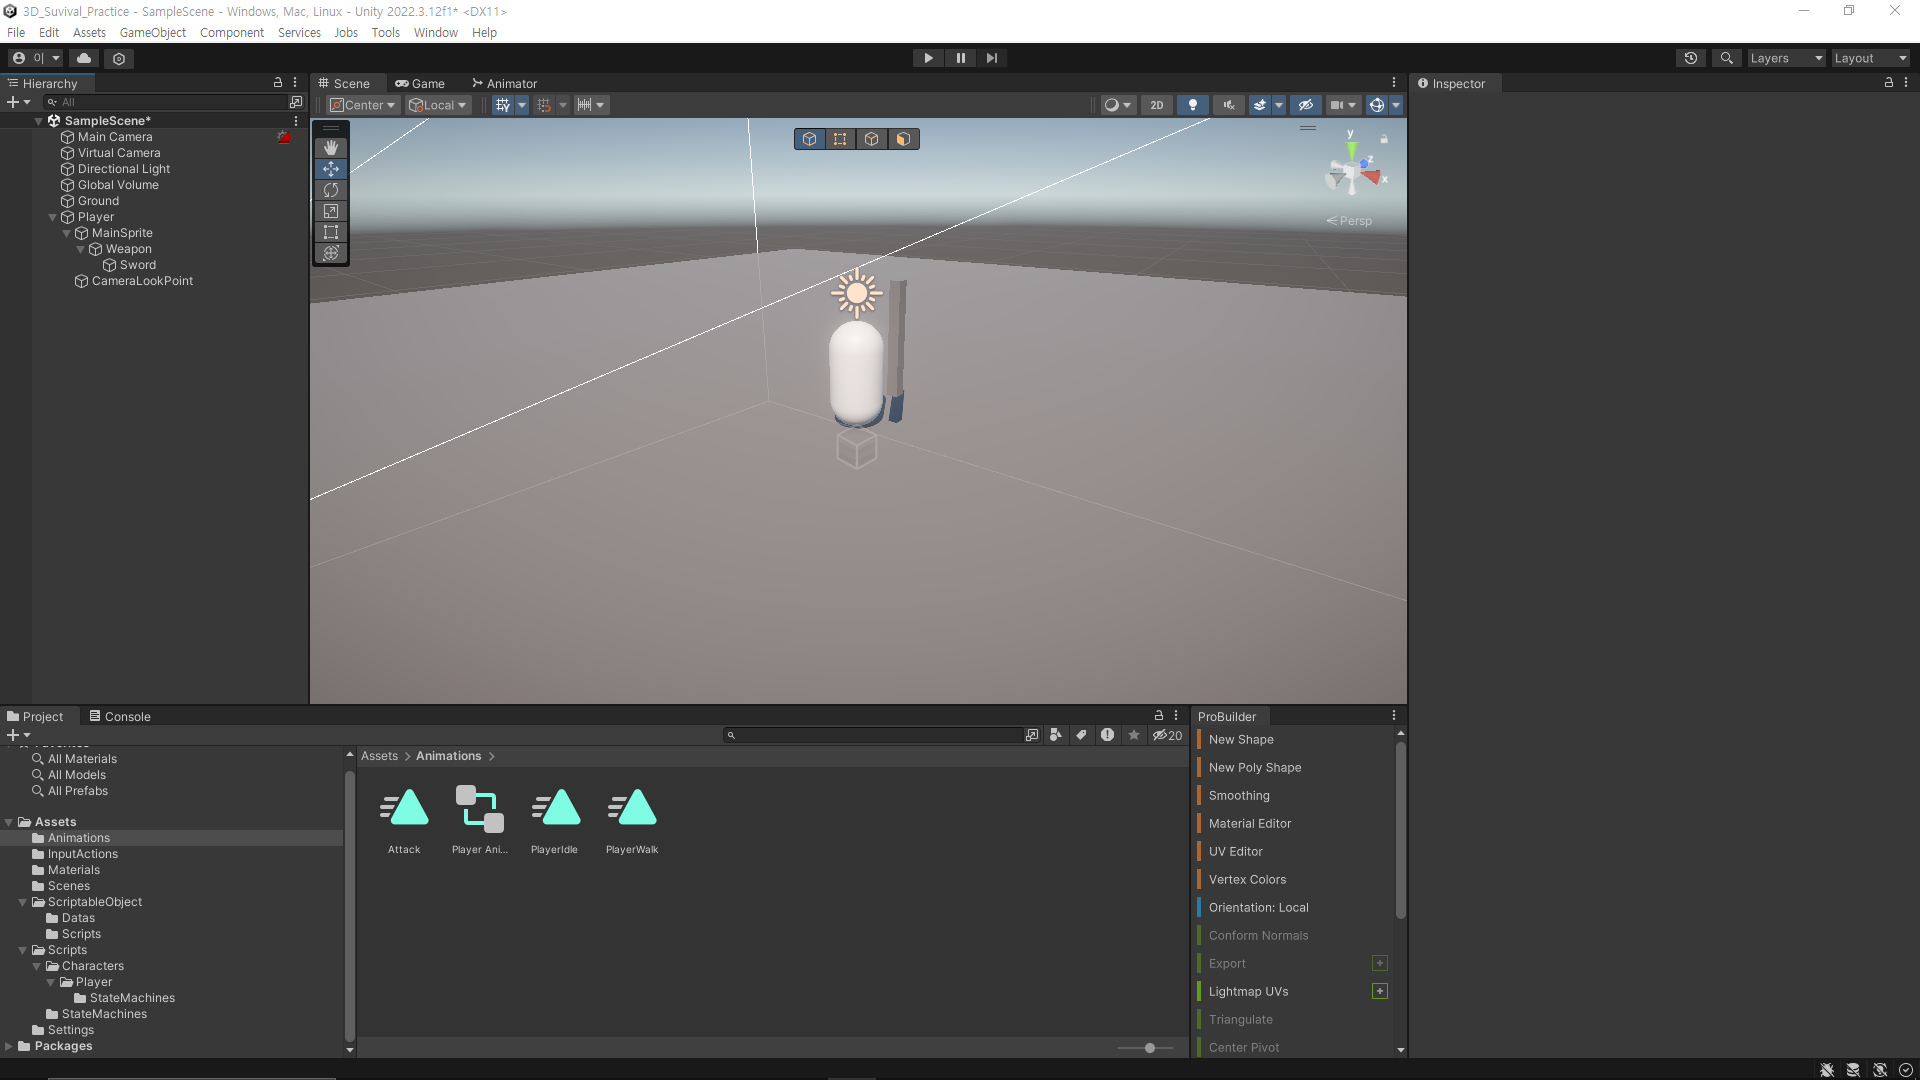Click ProBuilder Vertex Colors

tap(1247, 880)
